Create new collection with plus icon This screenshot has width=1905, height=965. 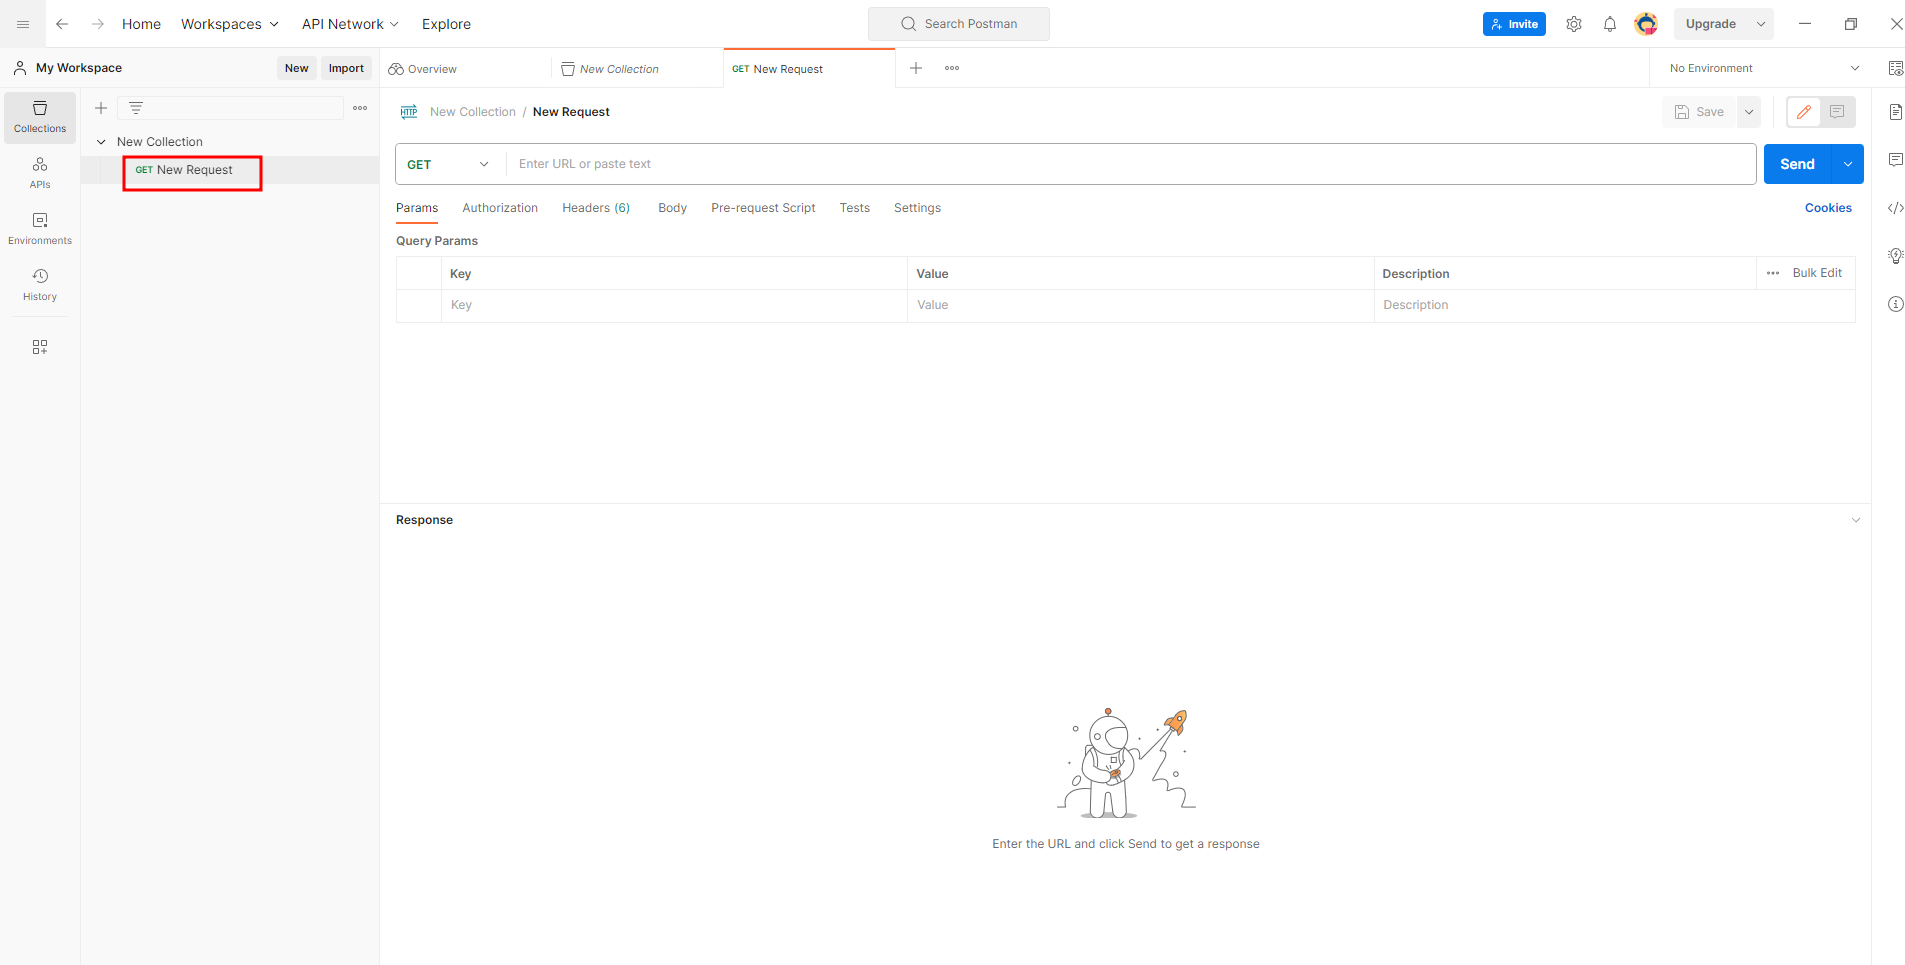pyautogui.click(x=101, y=108)
